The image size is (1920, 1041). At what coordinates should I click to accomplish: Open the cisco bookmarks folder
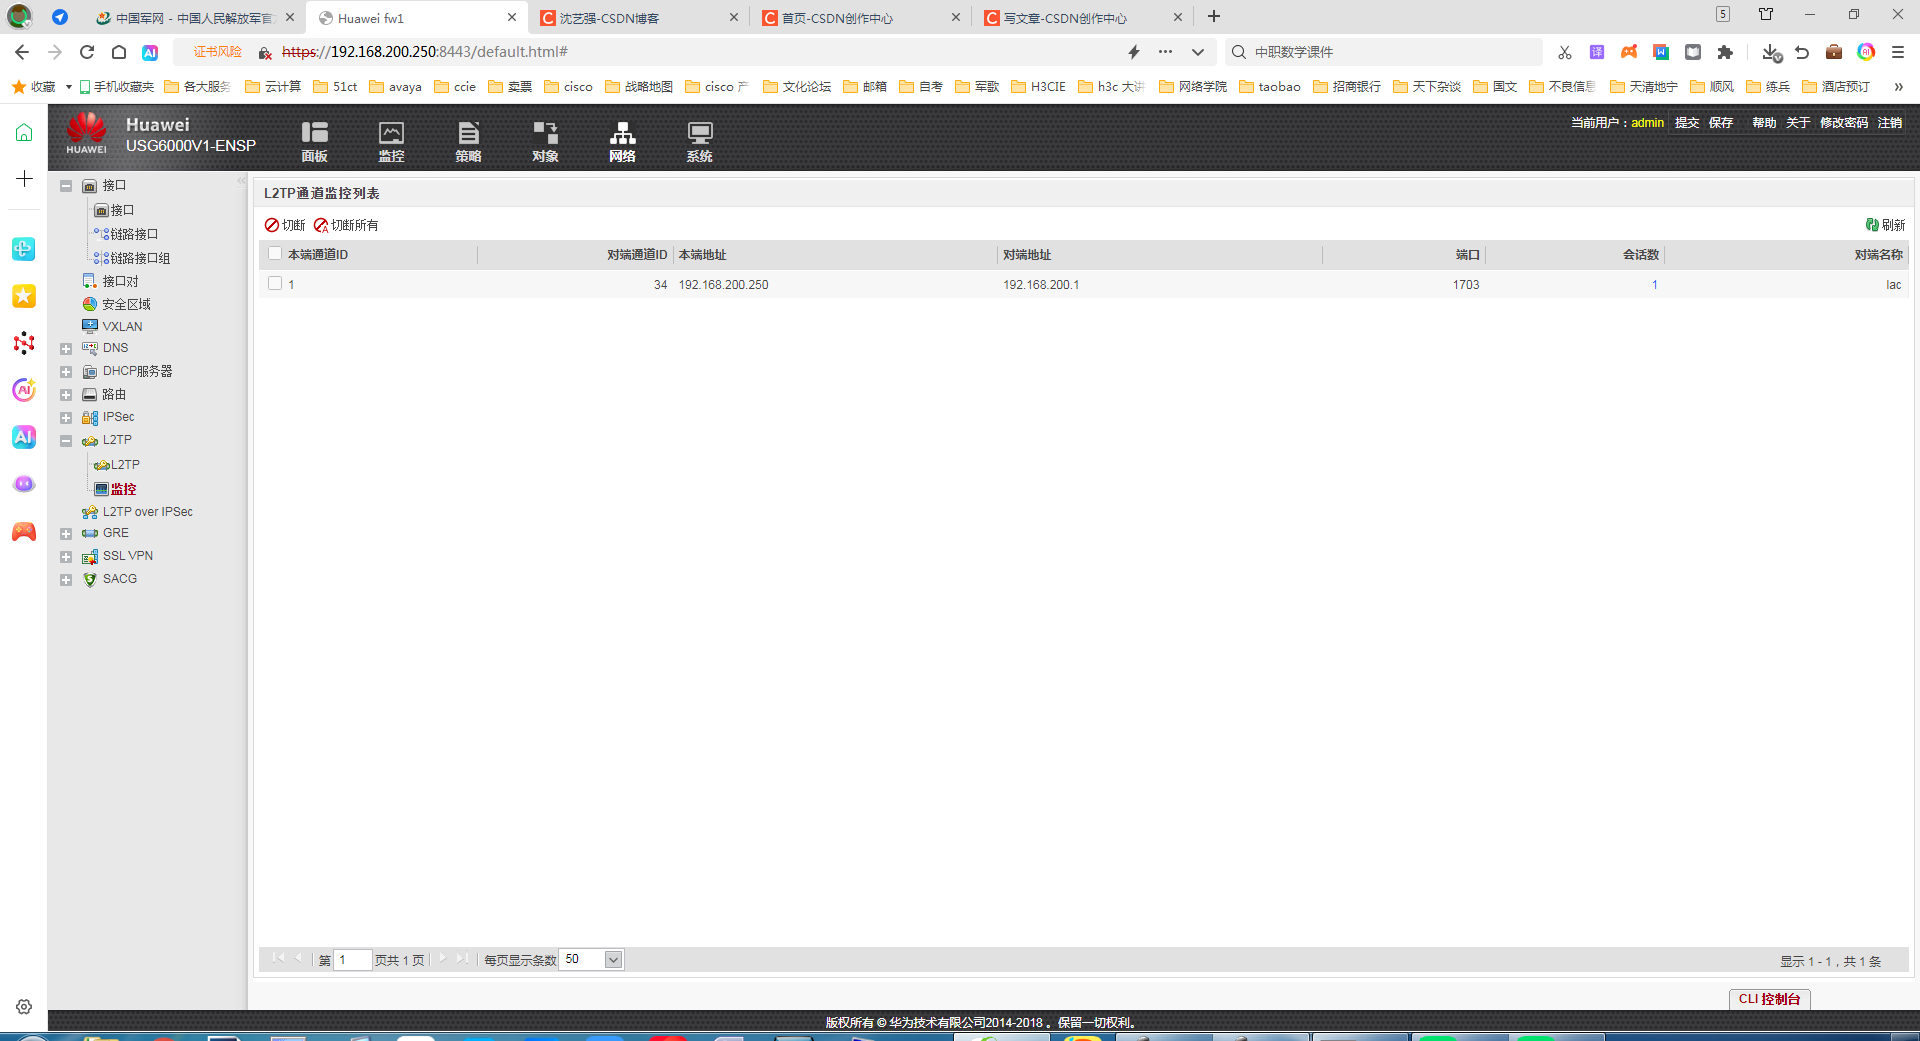pos(568,87)
